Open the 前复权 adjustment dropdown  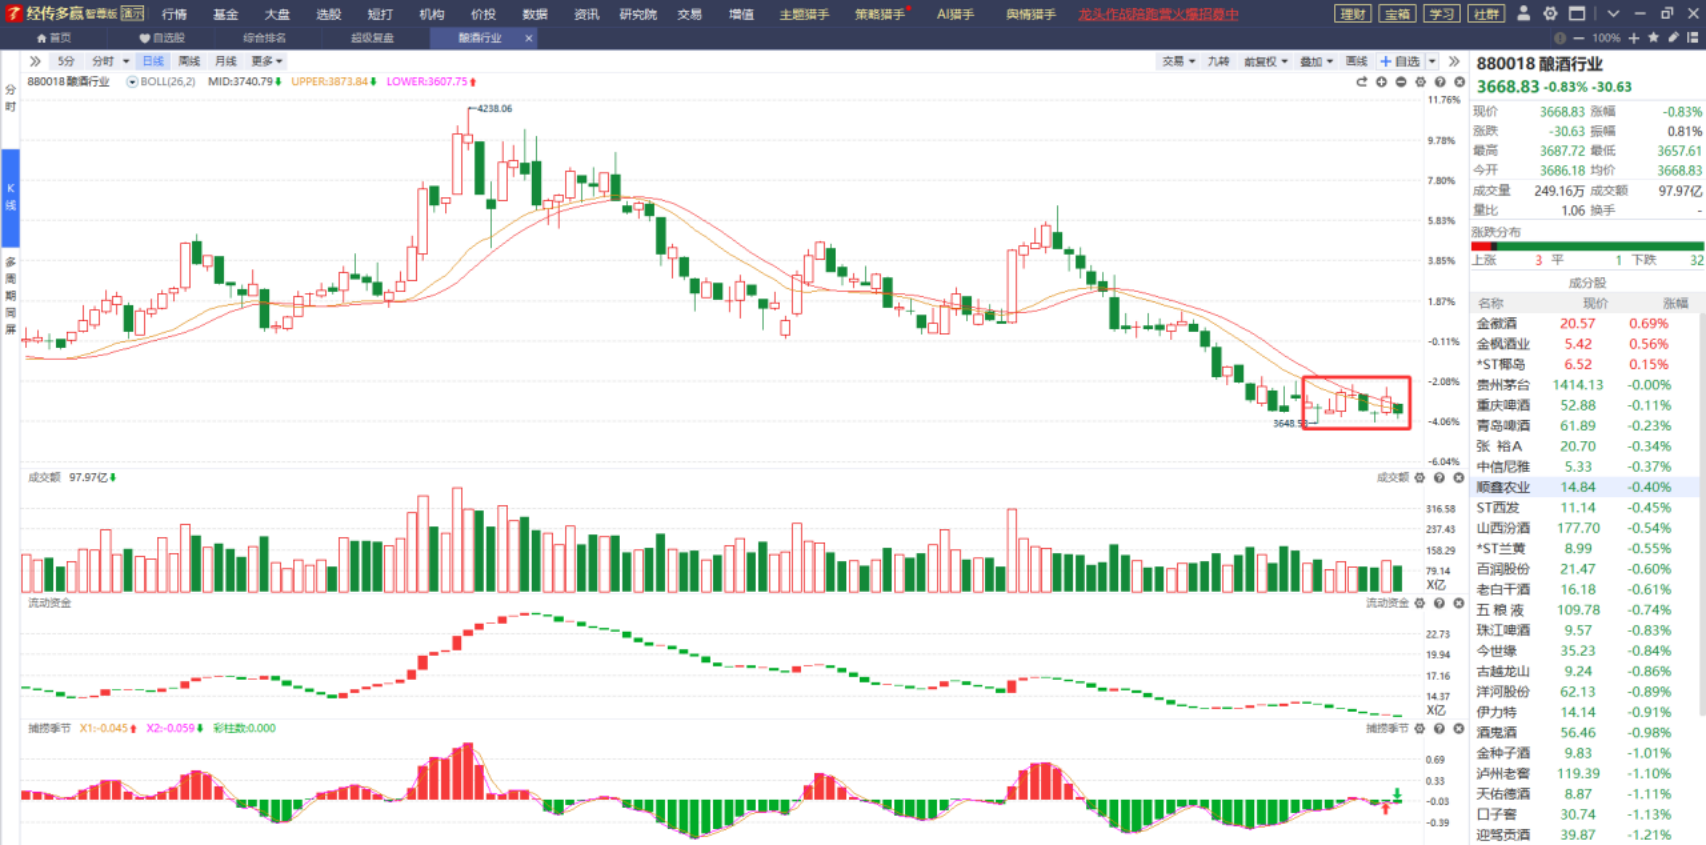1265,61
